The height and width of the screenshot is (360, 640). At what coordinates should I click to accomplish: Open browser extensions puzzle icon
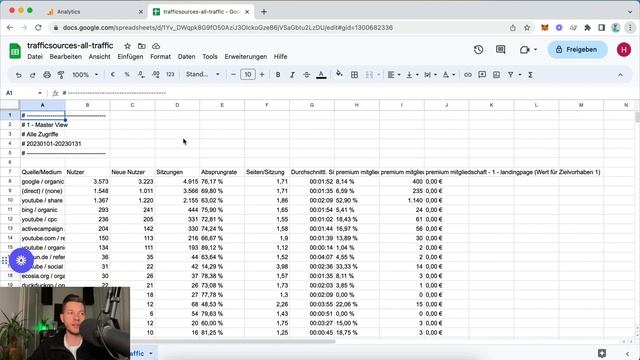coord(587,27)
